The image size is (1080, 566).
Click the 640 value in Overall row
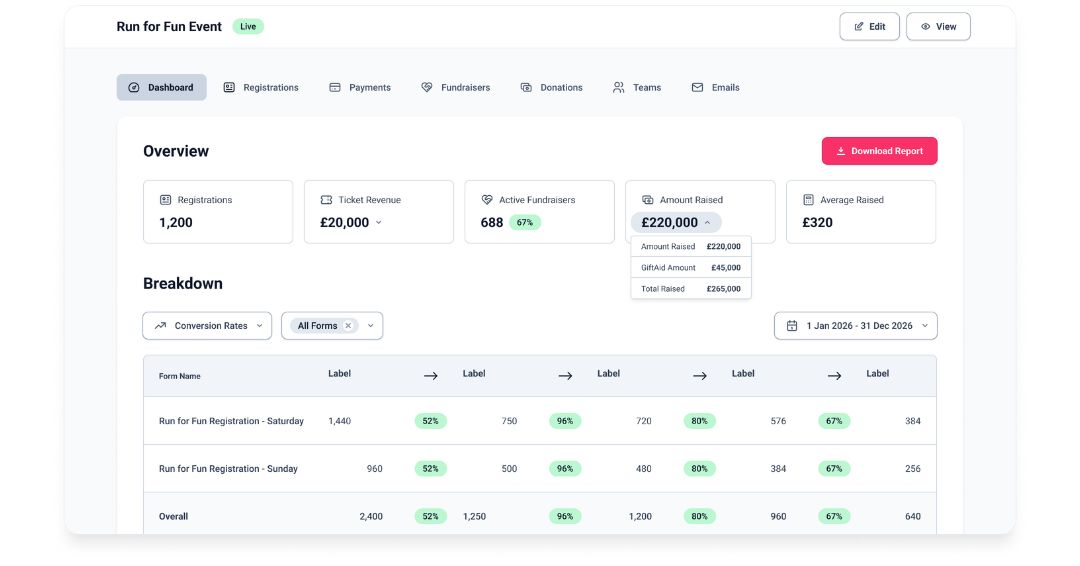point(913,516)
